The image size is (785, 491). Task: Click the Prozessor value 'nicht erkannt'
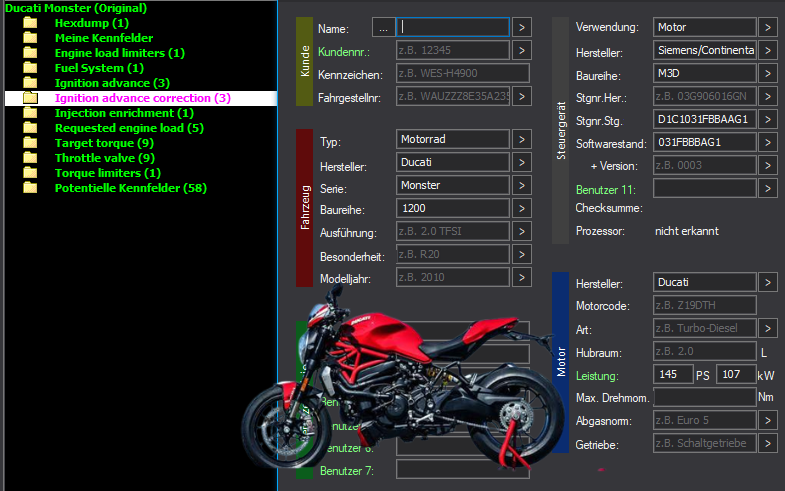[x=687, y=231]
